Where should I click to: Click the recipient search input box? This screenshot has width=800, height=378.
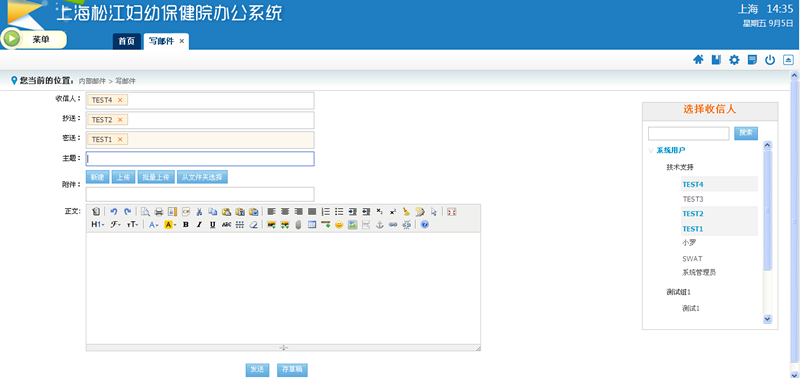[x=689, y=133]
